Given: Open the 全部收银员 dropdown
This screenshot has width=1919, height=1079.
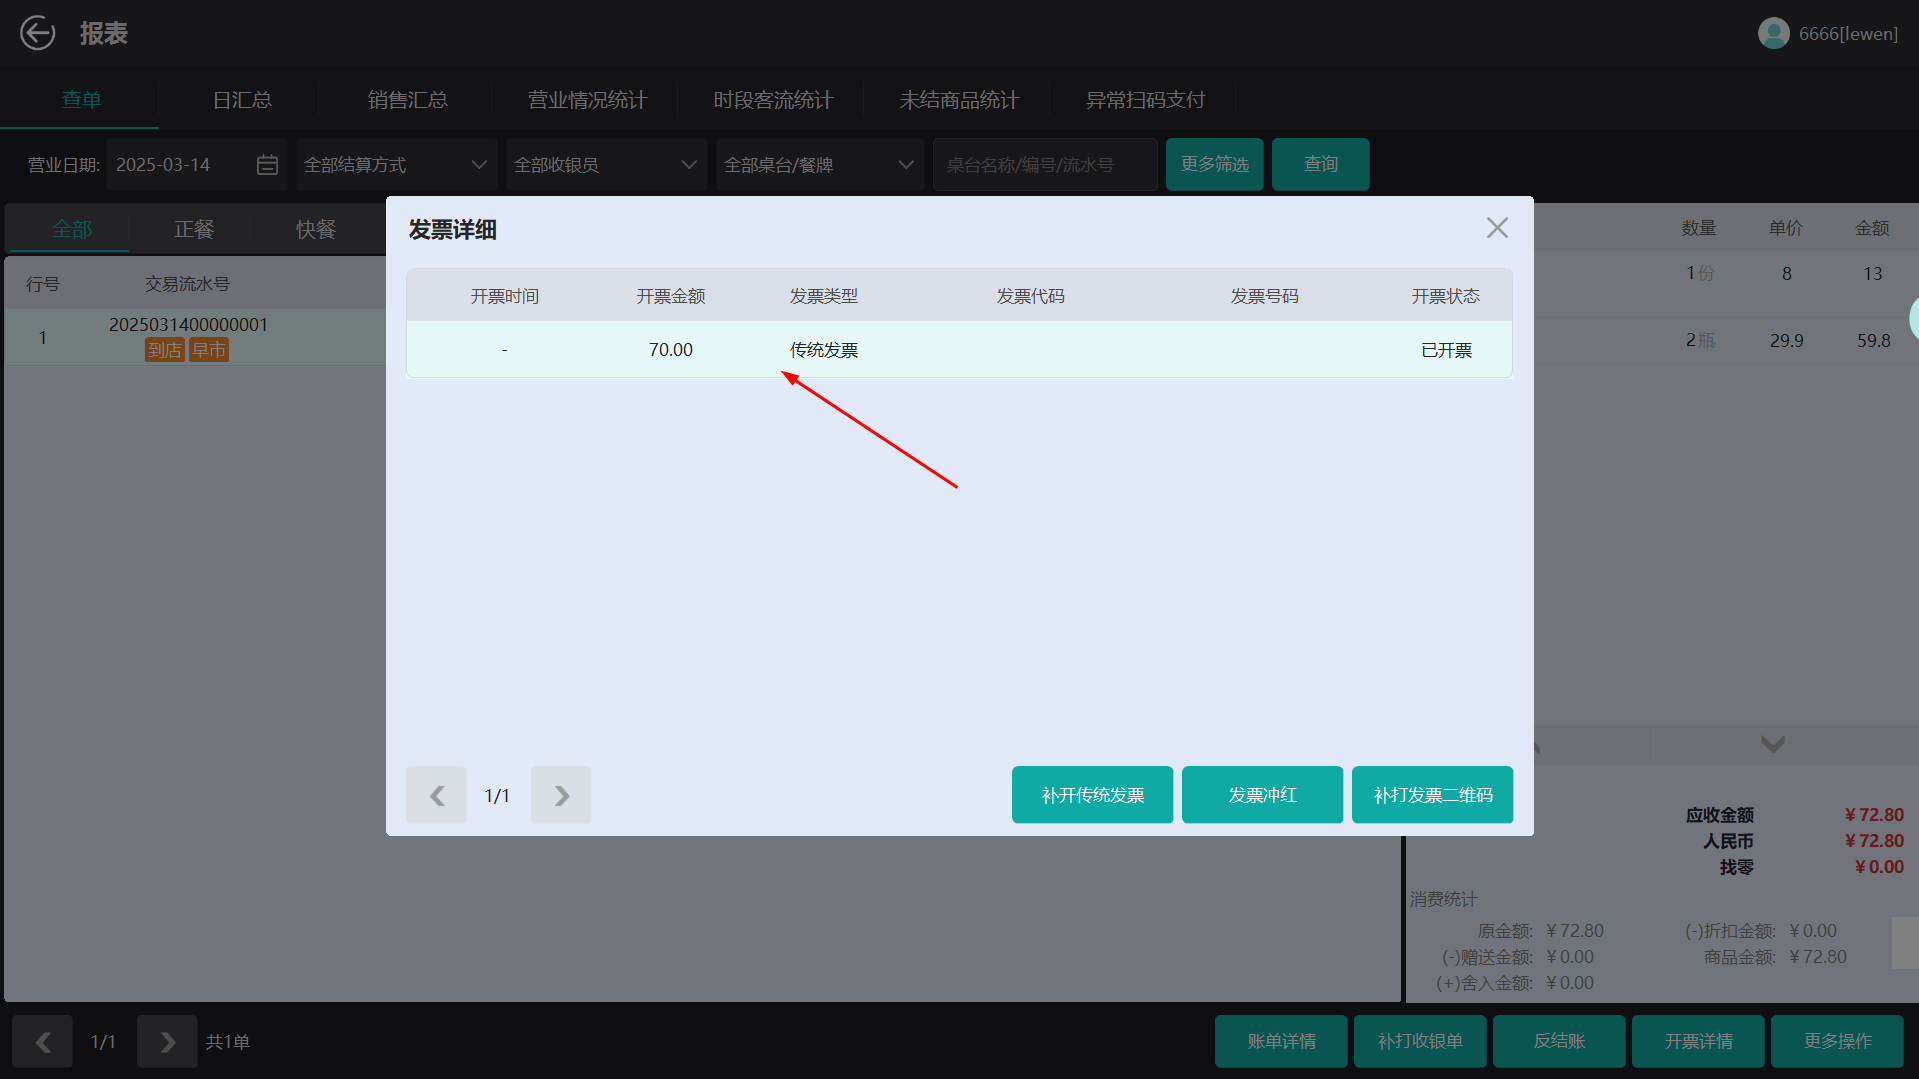Looking at the screenshot, I should (x=605, y=164).
